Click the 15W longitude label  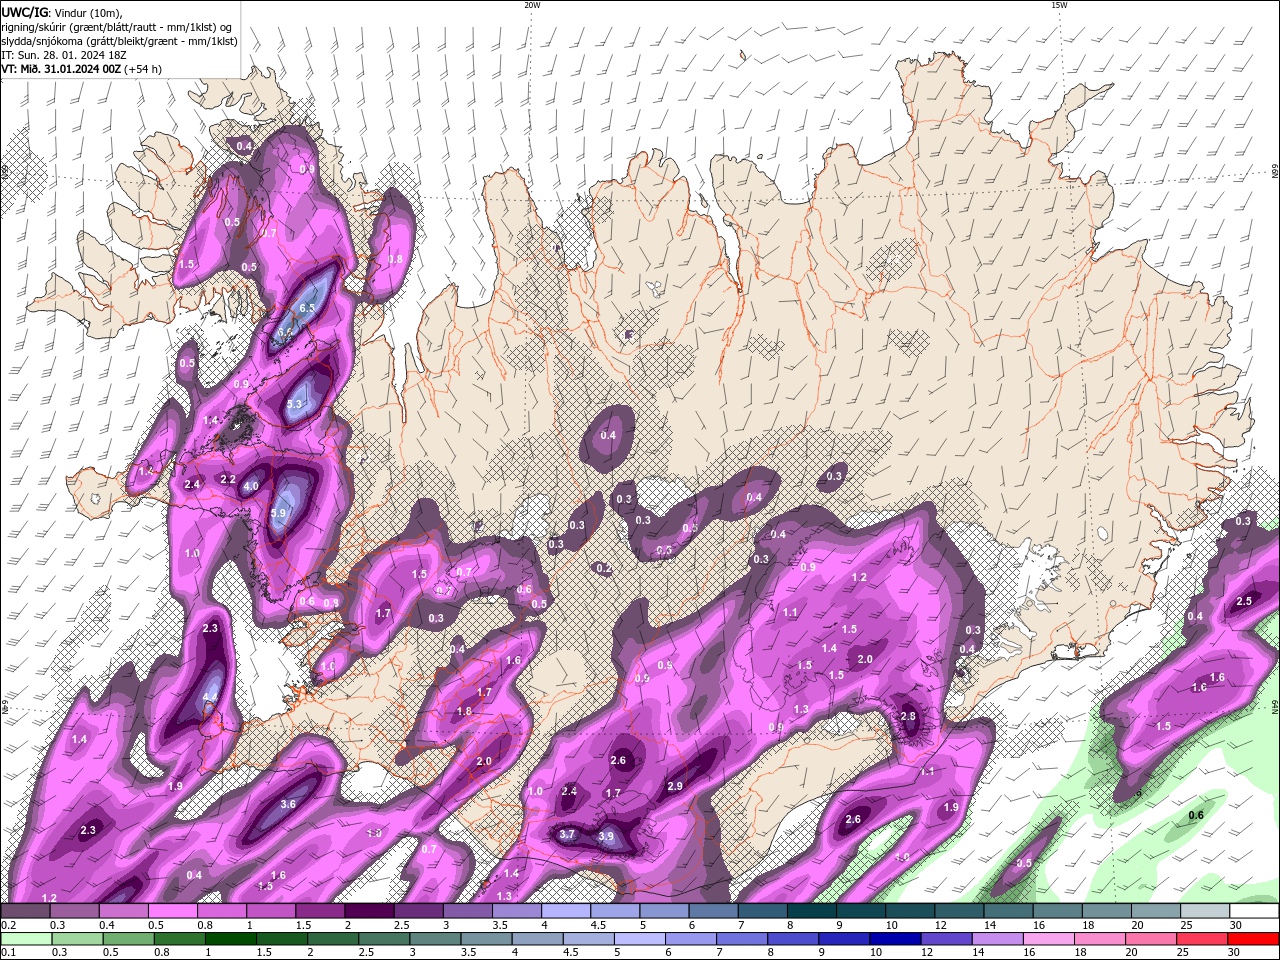1059,5
